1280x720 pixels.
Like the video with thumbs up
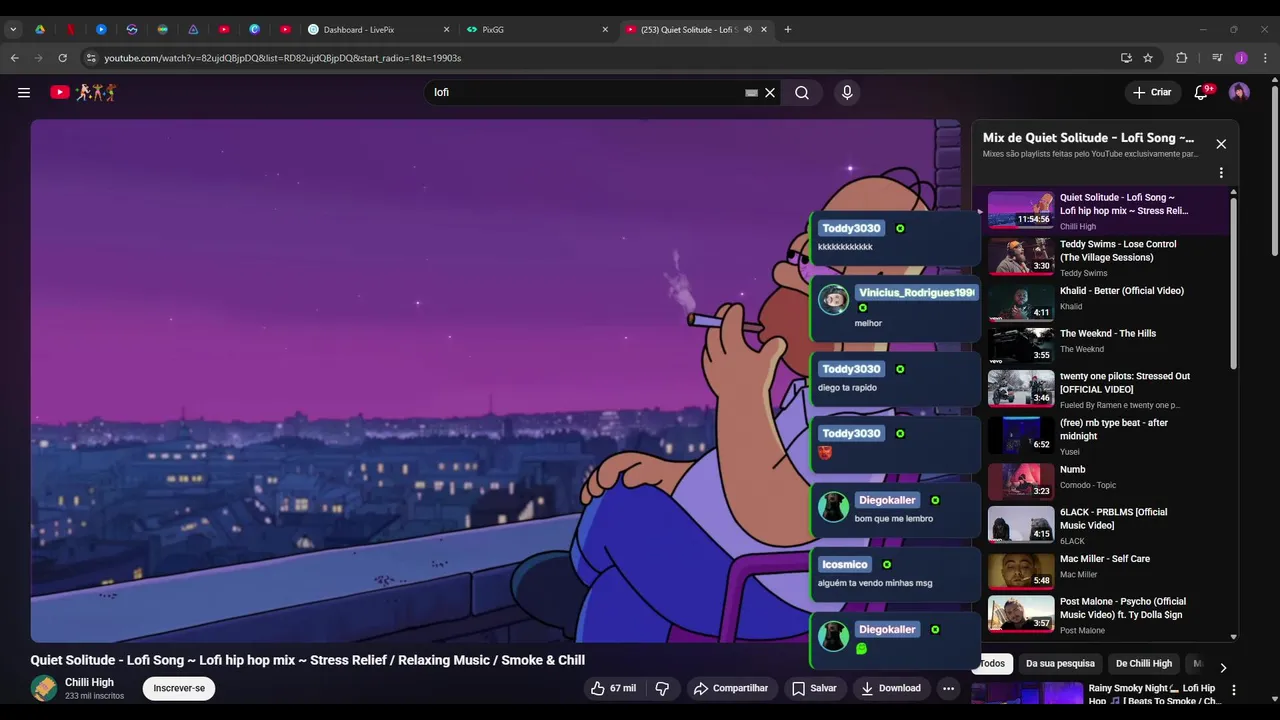[613, 688]
